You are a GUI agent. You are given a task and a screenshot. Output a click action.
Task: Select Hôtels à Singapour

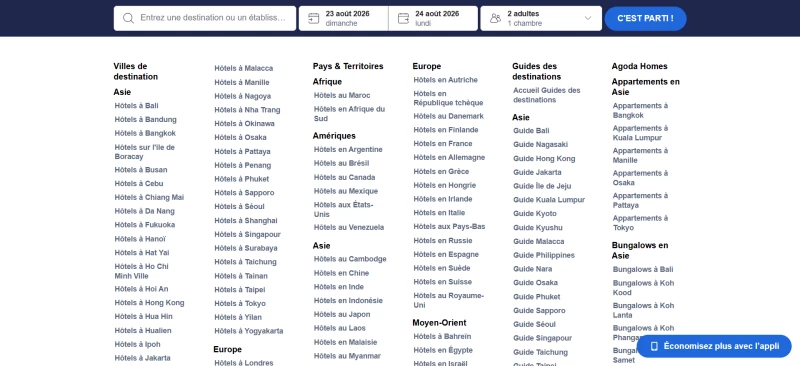[247, 234]
